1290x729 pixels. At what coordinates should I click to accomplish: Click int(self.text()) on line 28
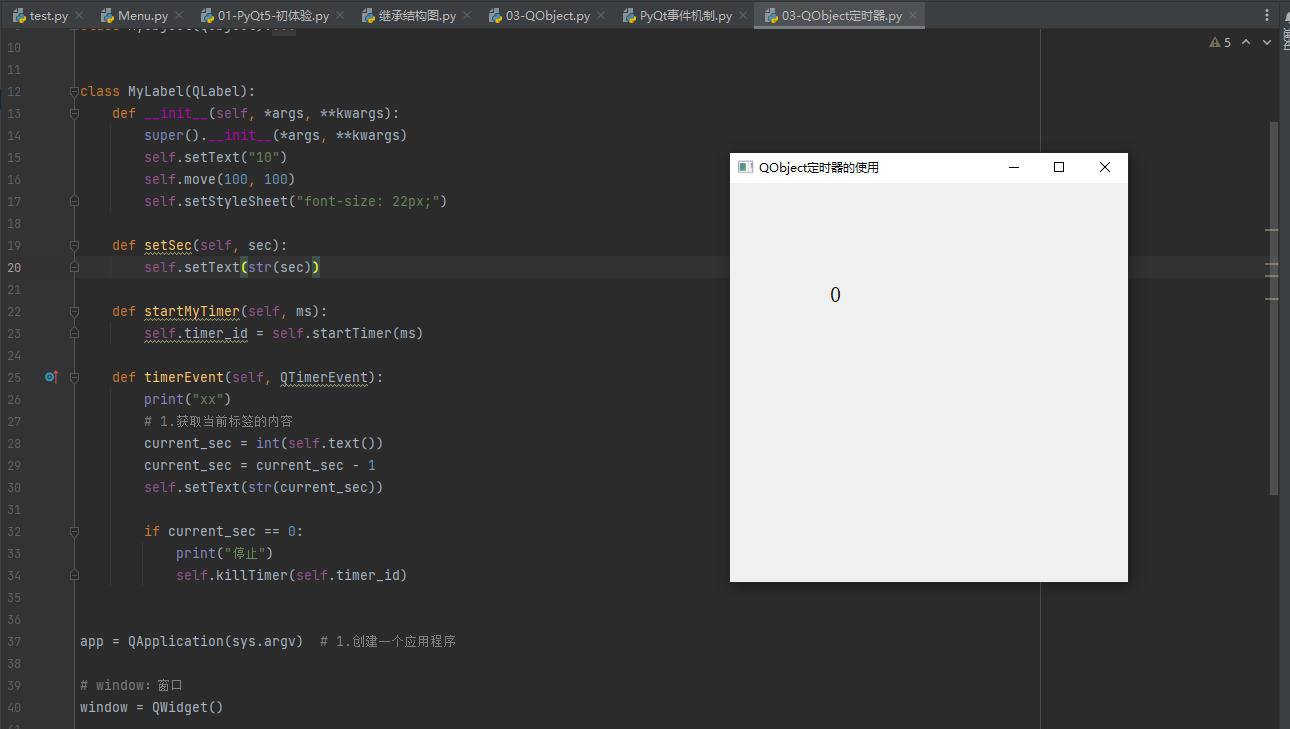click(x=320, y=444)
